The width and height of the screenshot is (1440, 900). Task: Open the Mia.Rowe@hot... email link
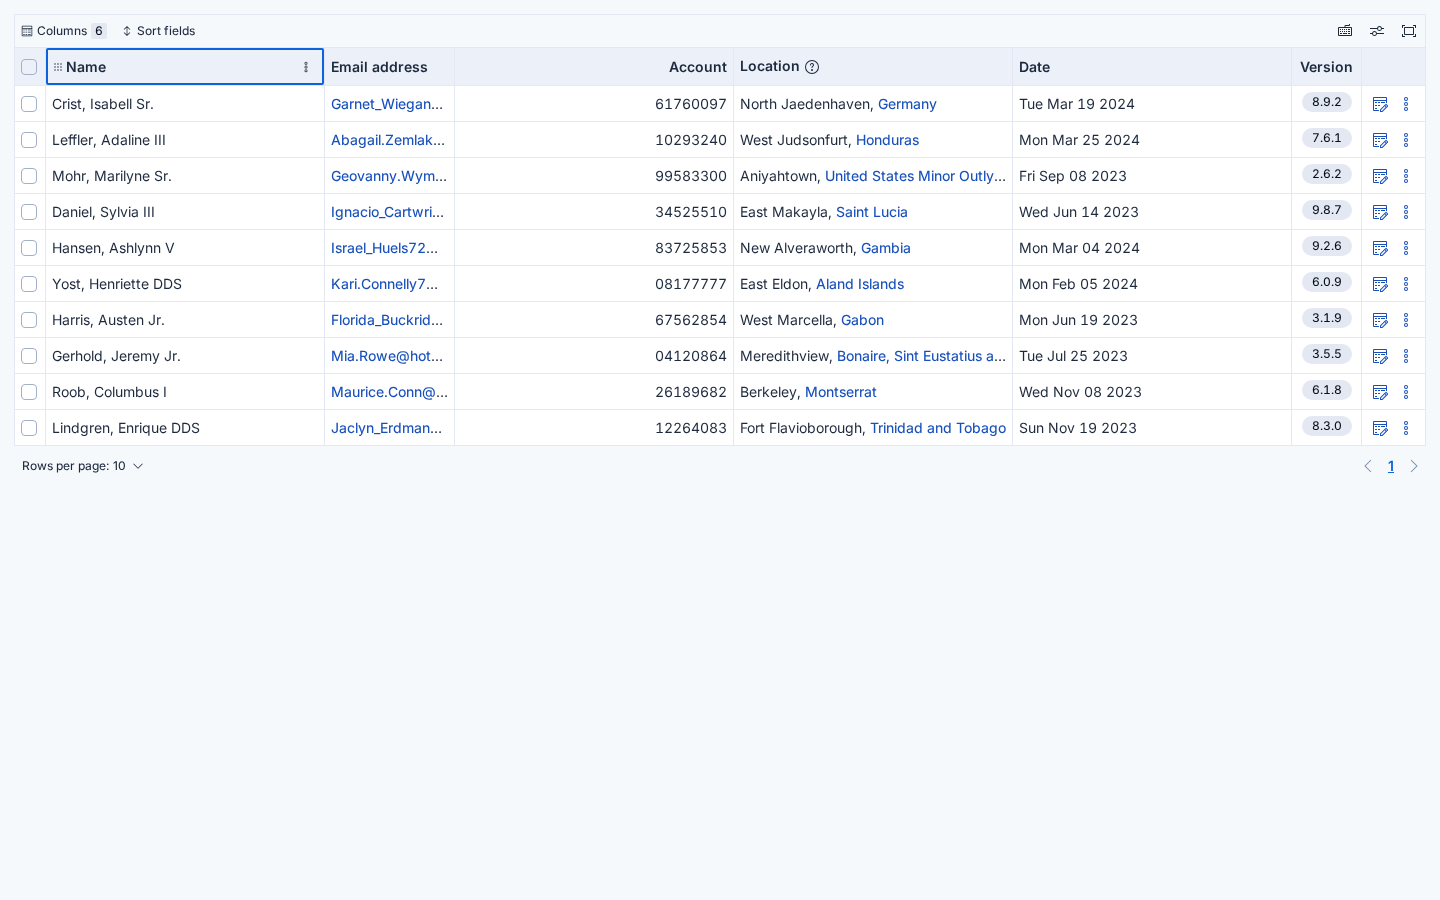(x=387, y=356)
